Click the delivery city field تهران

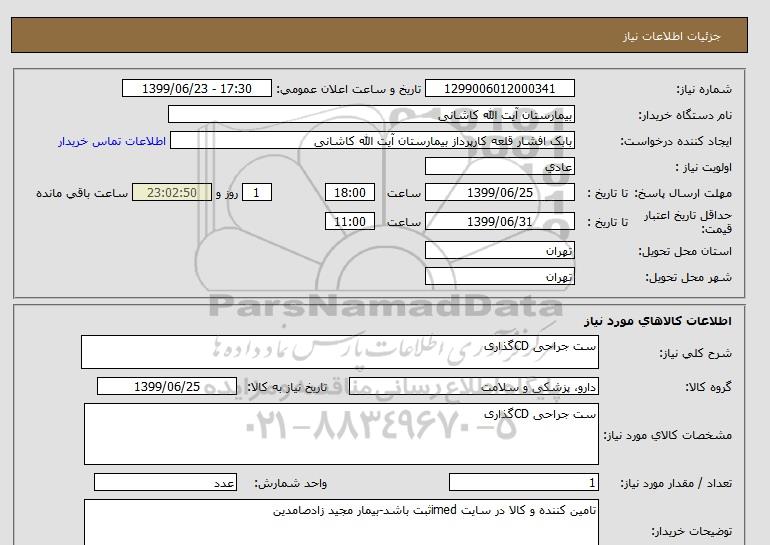499,276
